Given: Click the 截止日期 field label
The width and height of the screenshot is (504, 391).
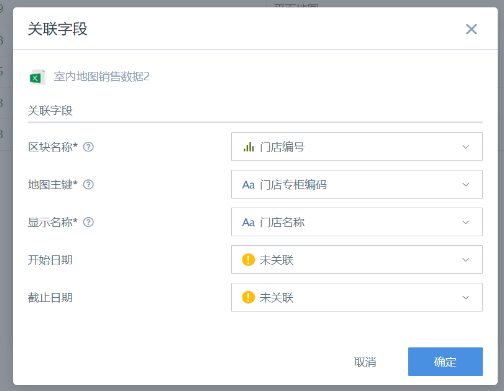Looking at the screenshot, I should click(50, 297).
